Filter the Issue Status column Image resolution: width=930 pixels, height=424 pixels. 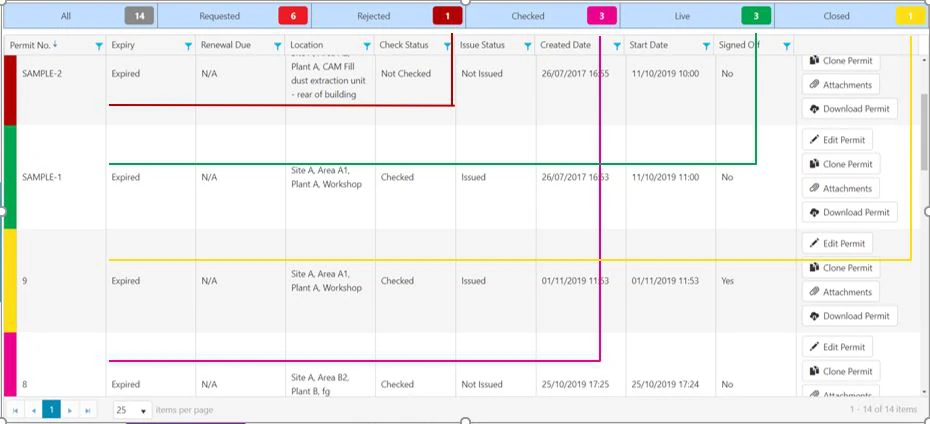coord(527,46)
